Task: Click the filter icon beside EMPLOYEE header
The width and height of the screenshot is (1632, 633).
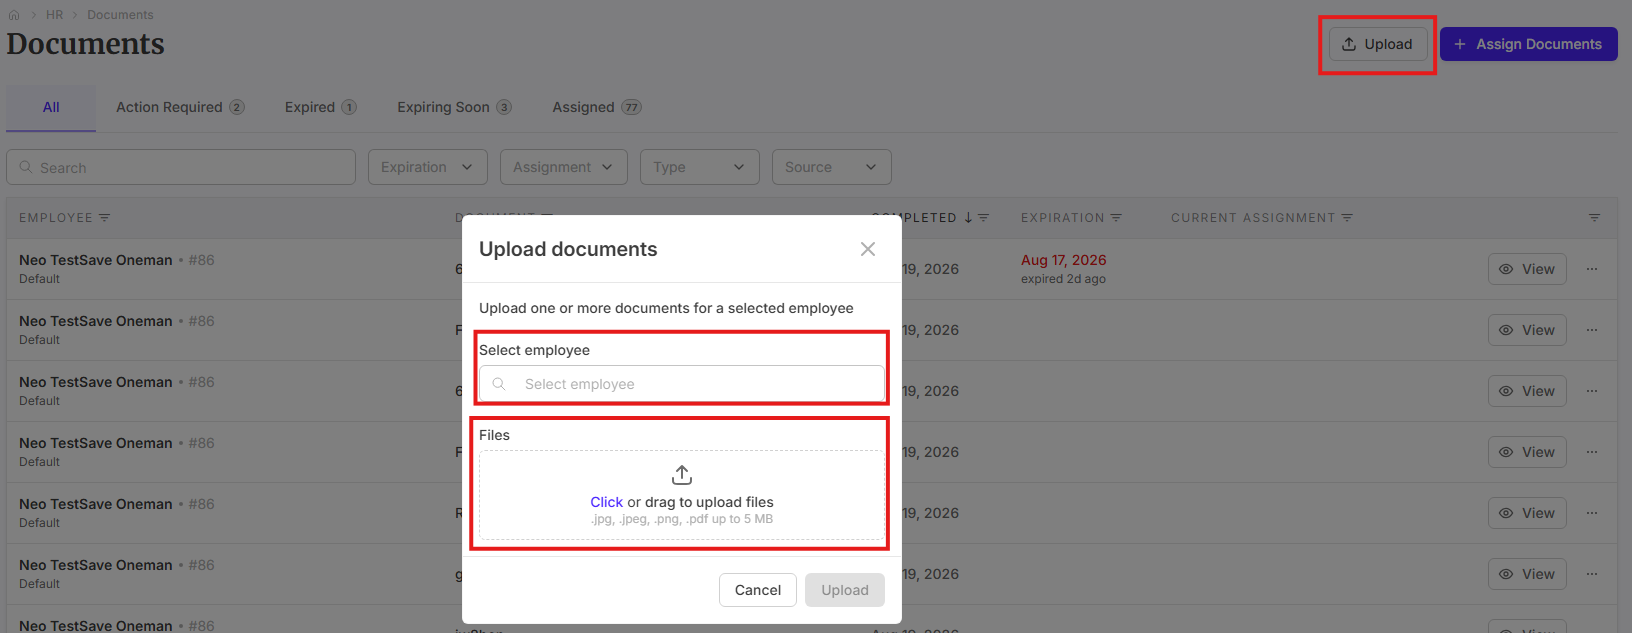Action: [104, 218]
